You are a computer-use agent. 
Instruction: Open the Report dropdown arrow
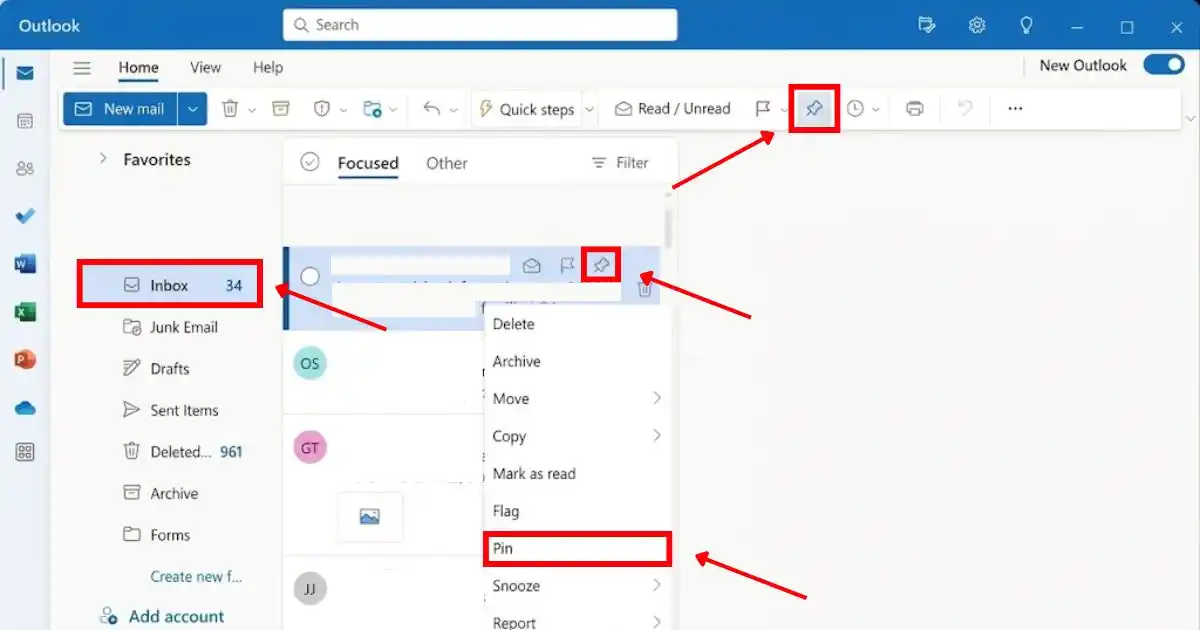click(x=343, y=110)
